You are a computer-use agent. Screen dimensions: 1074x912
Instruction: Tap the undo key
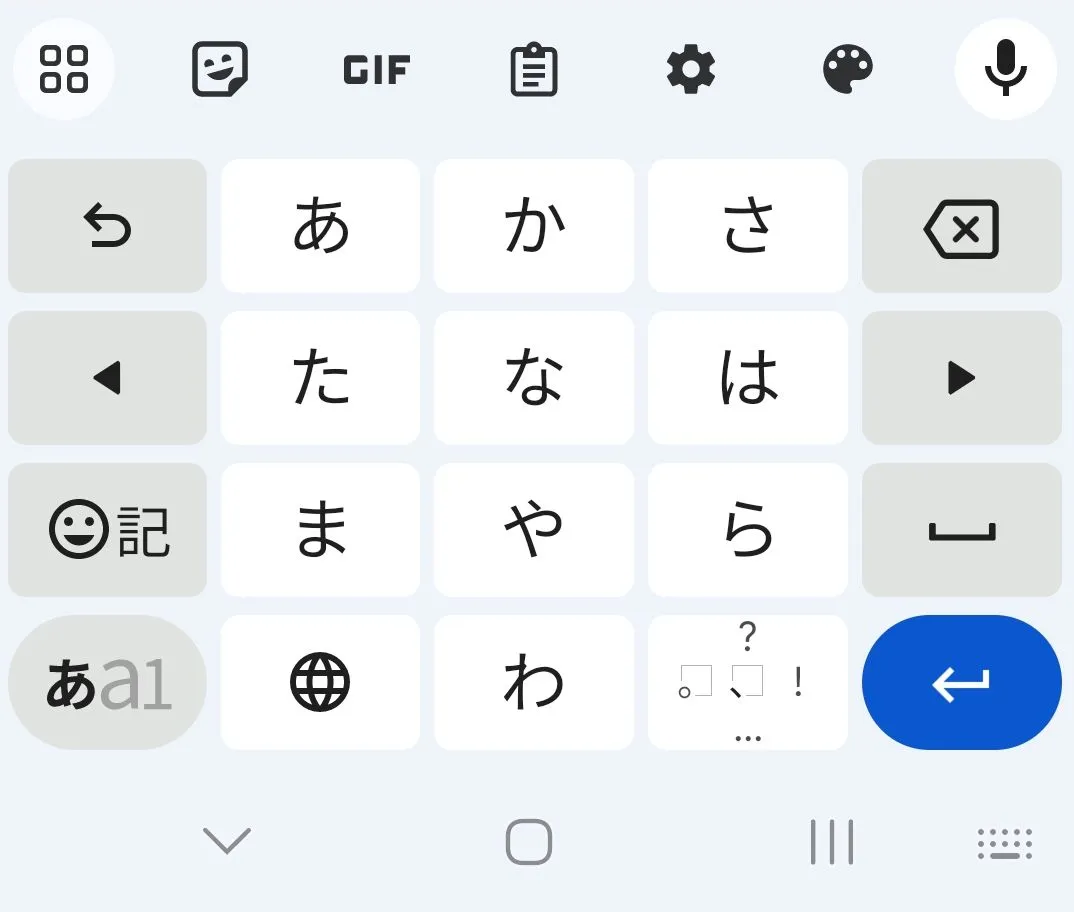point(107,226)
